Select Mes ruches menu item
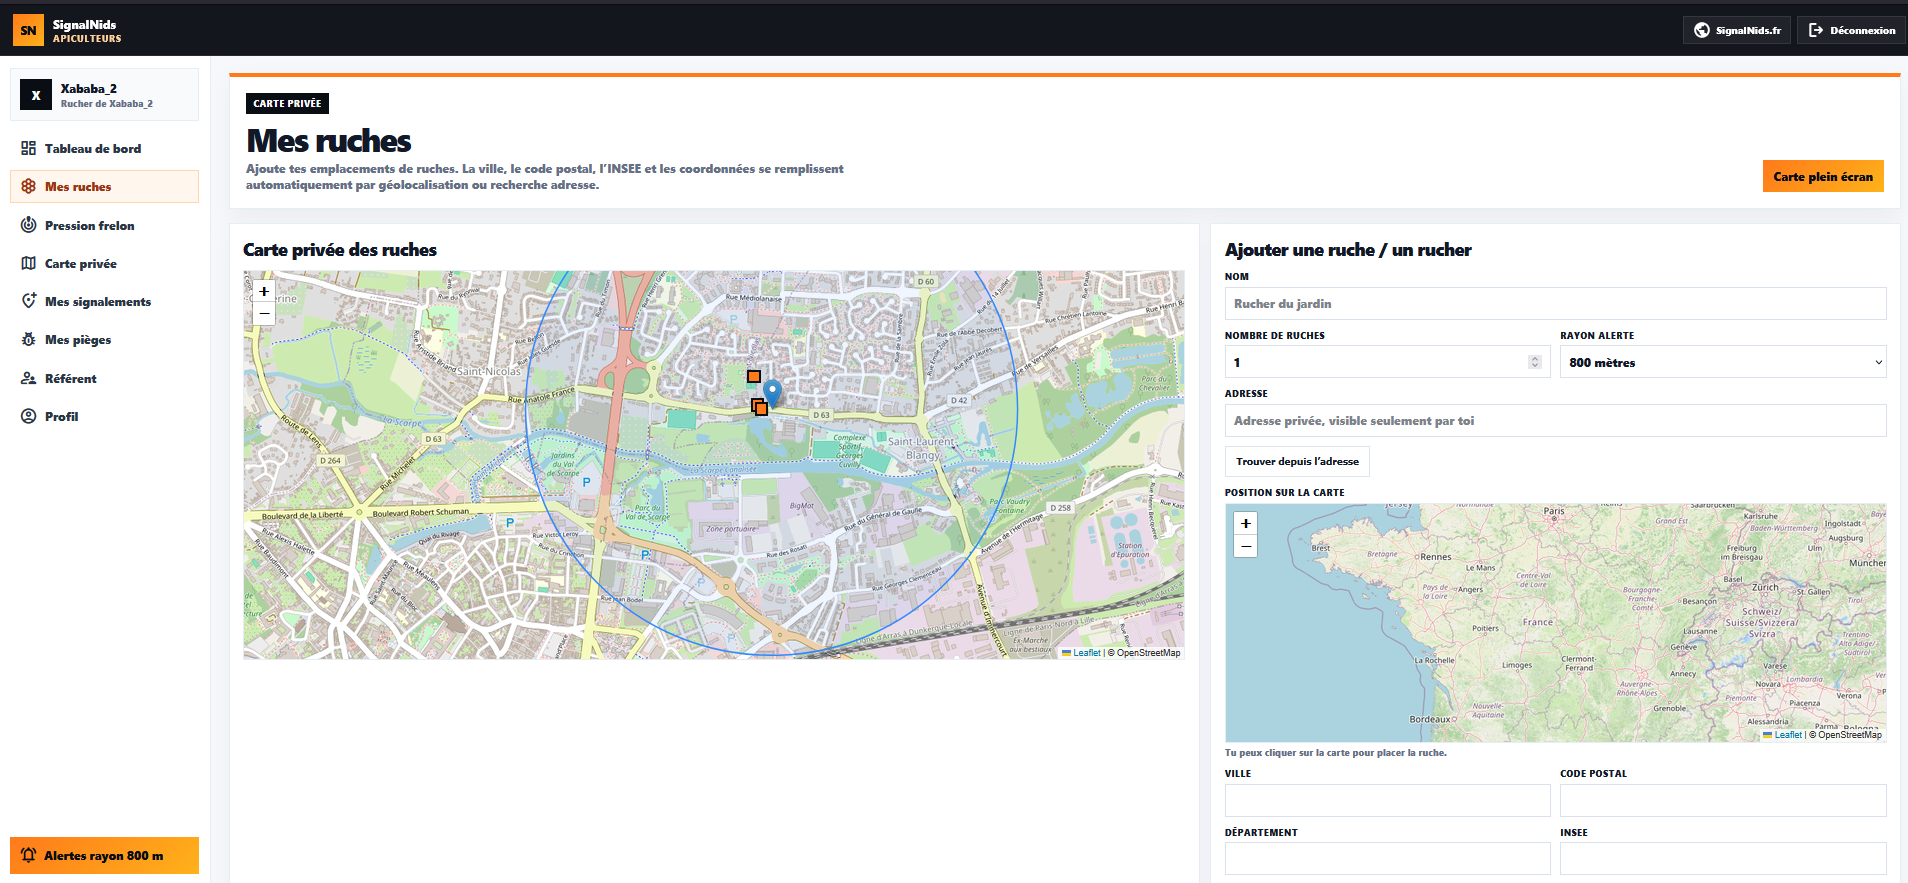The width and height of the screenshot is (1908, 883). (x=104, y=186)
